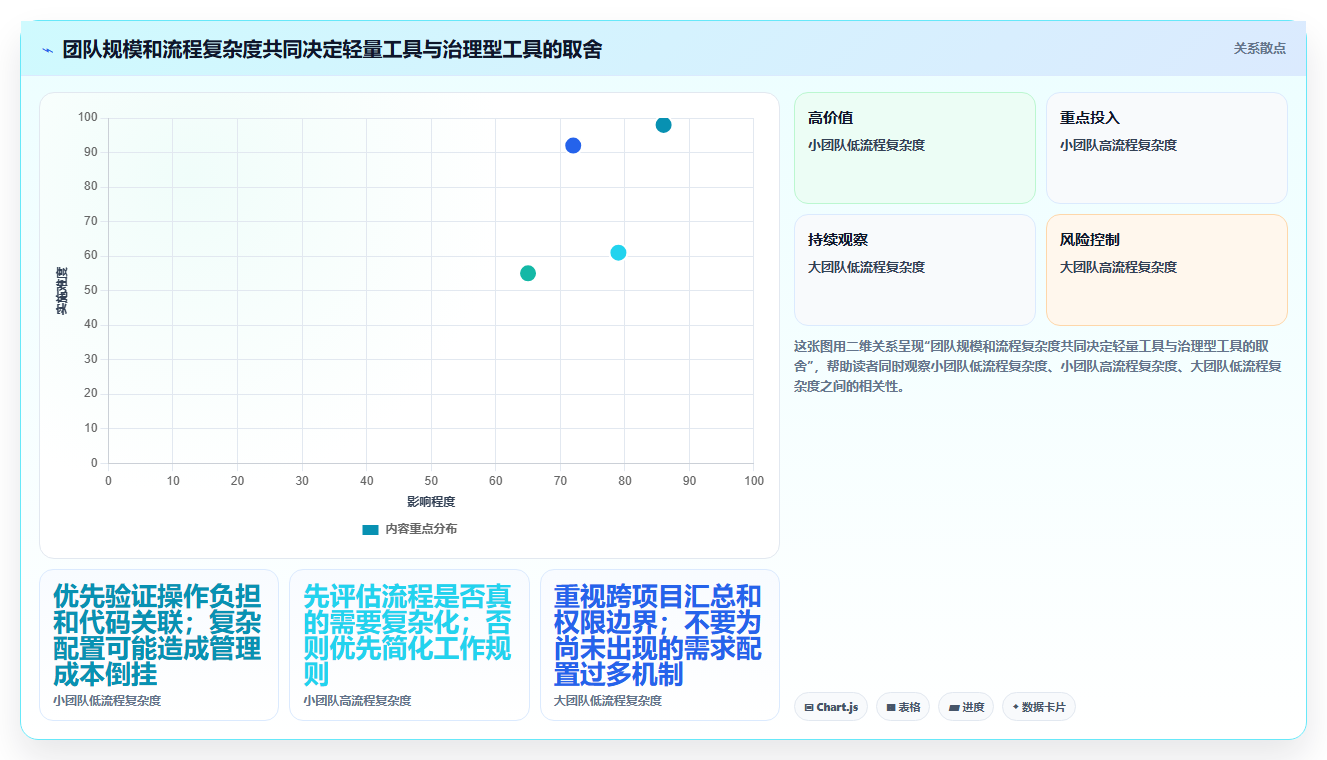Click the main title about 团队规模和流程复杂度
1327x760 pixels.
[332, 49]
